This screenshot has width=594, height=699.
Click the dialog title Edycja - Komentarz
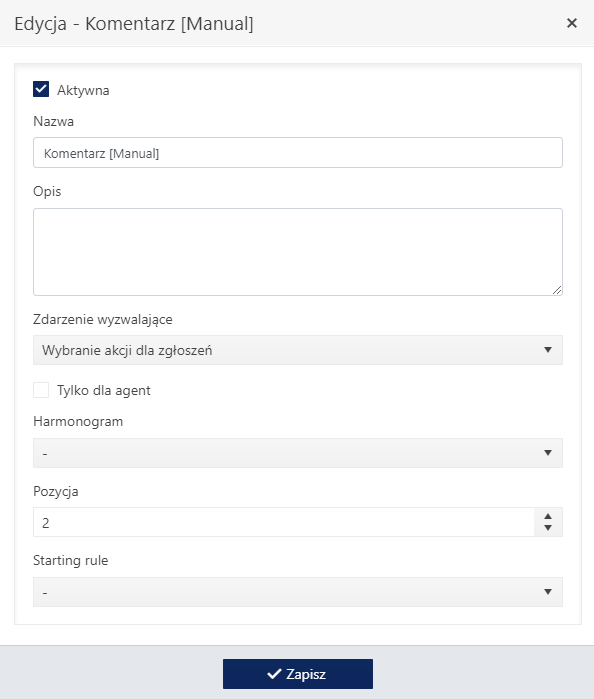134,24
